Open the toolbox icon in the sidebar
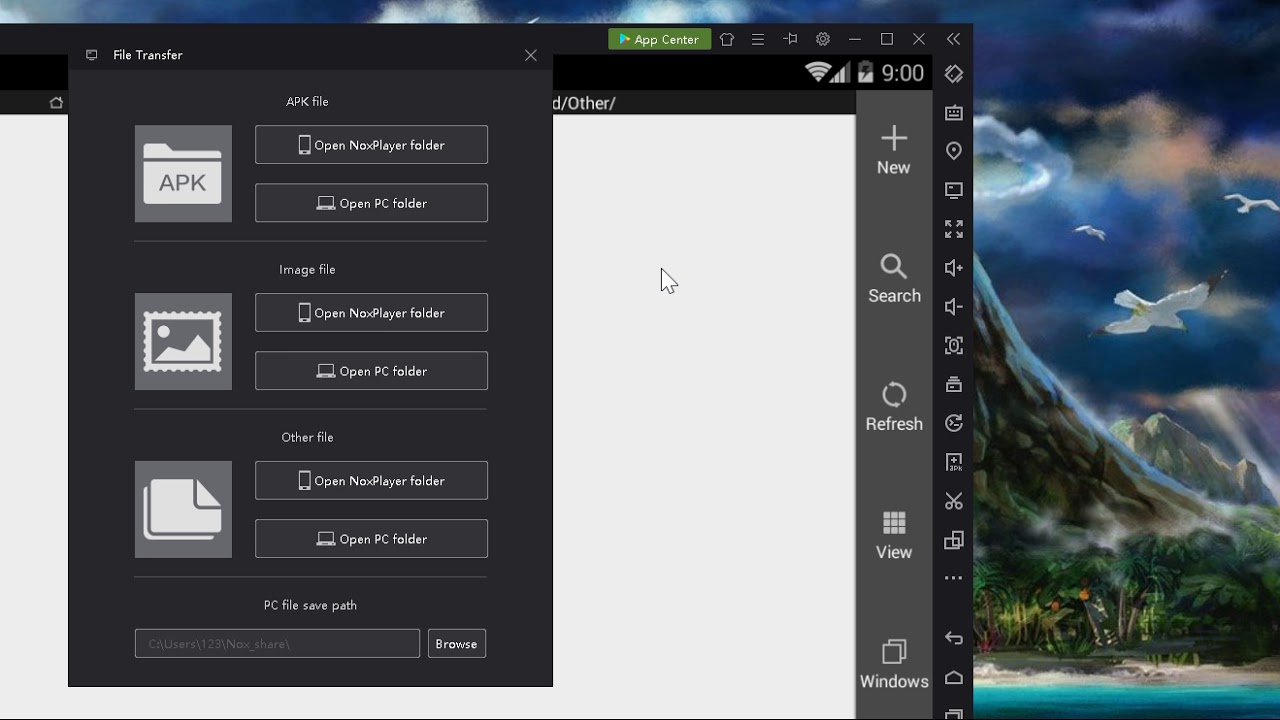The width and height of the screenshot is (1280, 720). point(954,384)
